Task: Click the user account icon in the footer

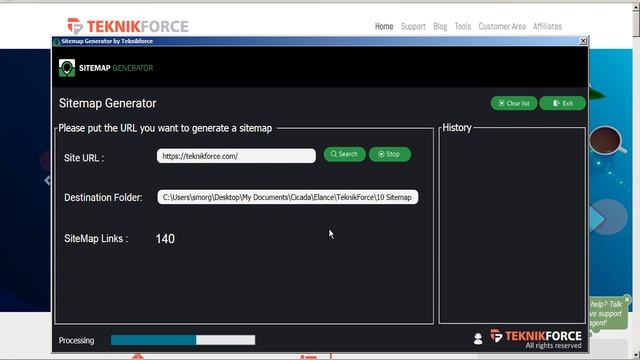Action: (x=478, y=338)
